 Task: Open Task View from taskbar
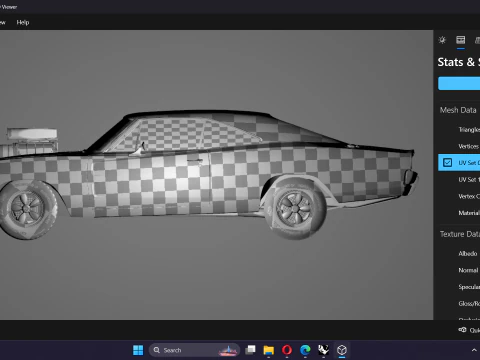click(x=250, y=350)
